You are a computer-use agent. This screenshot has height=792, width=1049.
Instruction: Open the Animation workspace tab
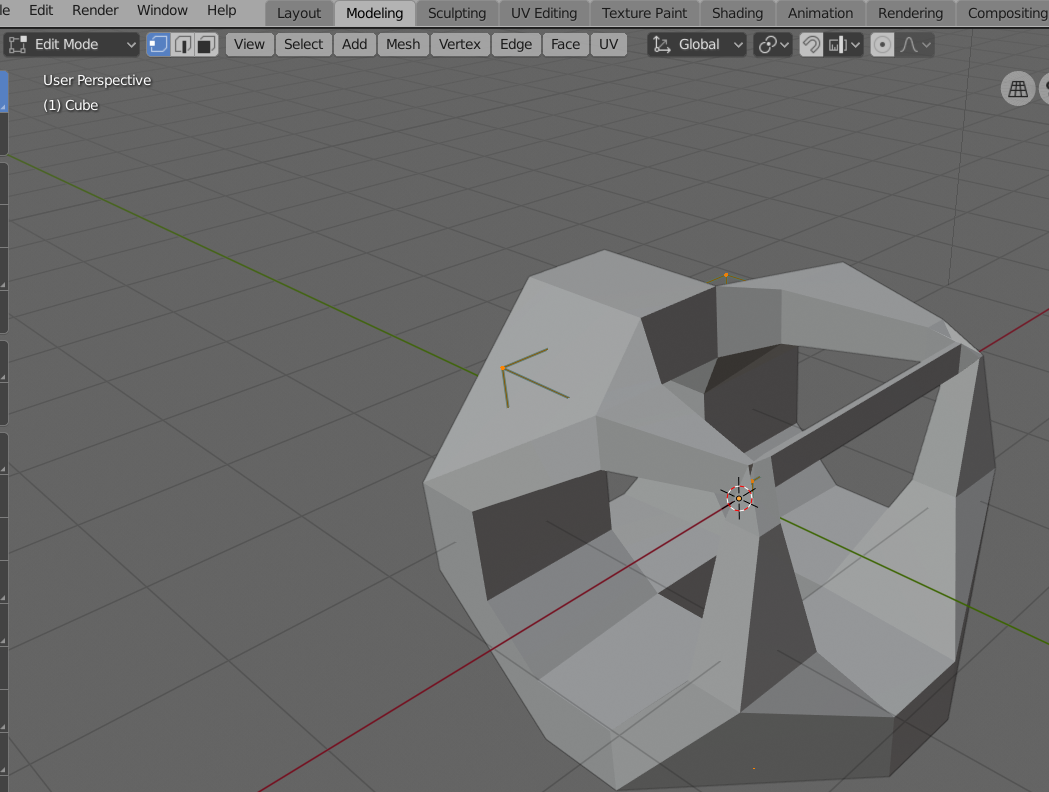coord(820,13)
